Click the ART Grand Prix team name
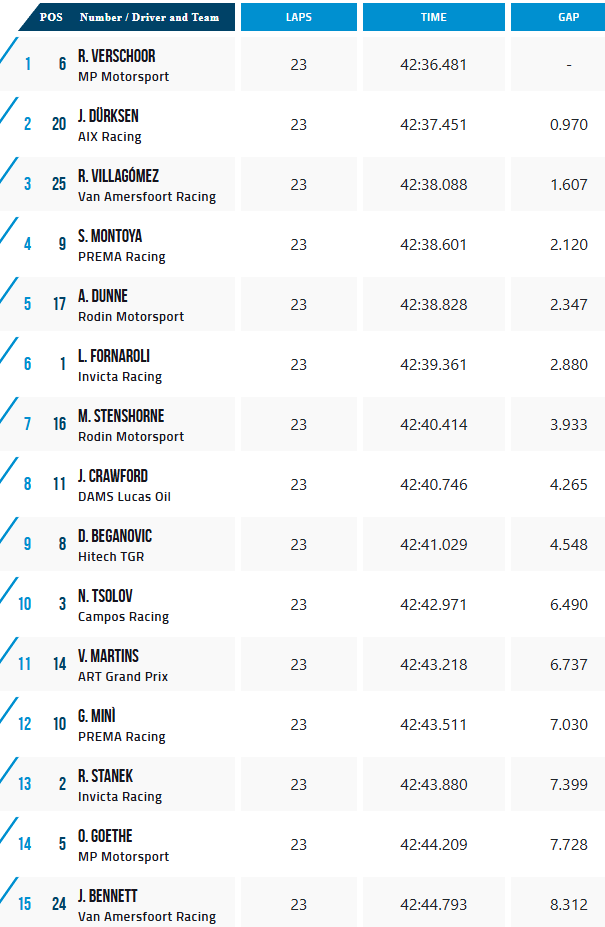This screenshot has height=927, width=605. [x=123, y=677]
